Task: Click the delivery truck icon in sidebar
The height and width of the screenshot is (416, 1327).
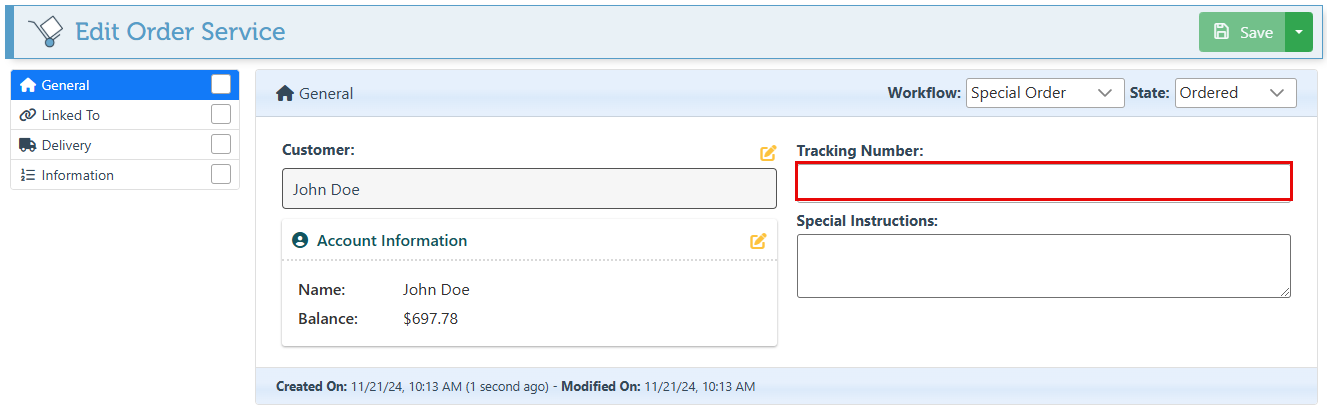Action: (x=28, y=145)
